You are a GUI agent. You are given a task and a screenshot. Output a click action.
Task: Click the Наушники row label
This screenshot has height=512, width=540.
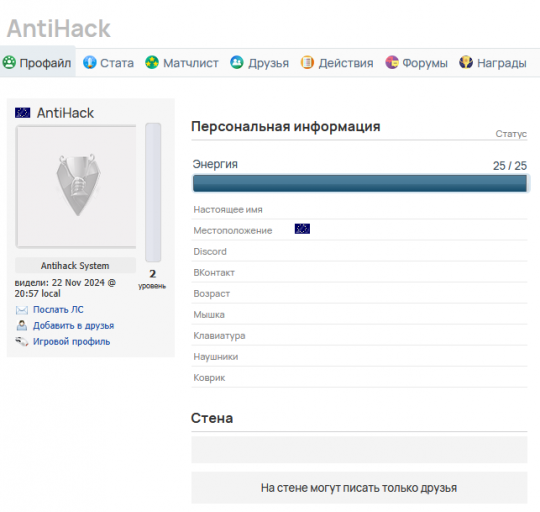(216, 356)
